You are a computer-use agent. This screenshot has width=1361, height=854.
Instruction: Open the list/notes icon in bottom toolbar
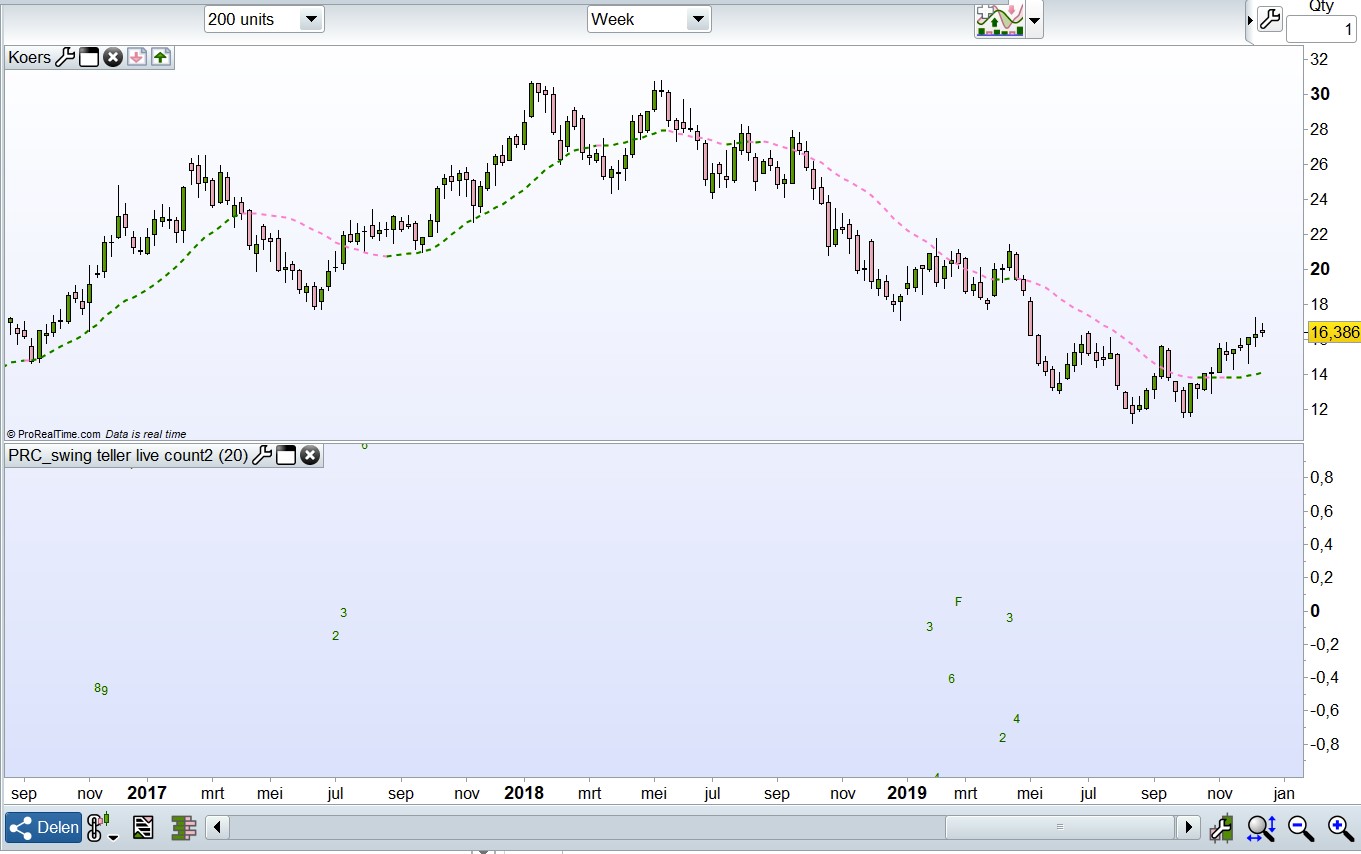(x=142, y=827)
